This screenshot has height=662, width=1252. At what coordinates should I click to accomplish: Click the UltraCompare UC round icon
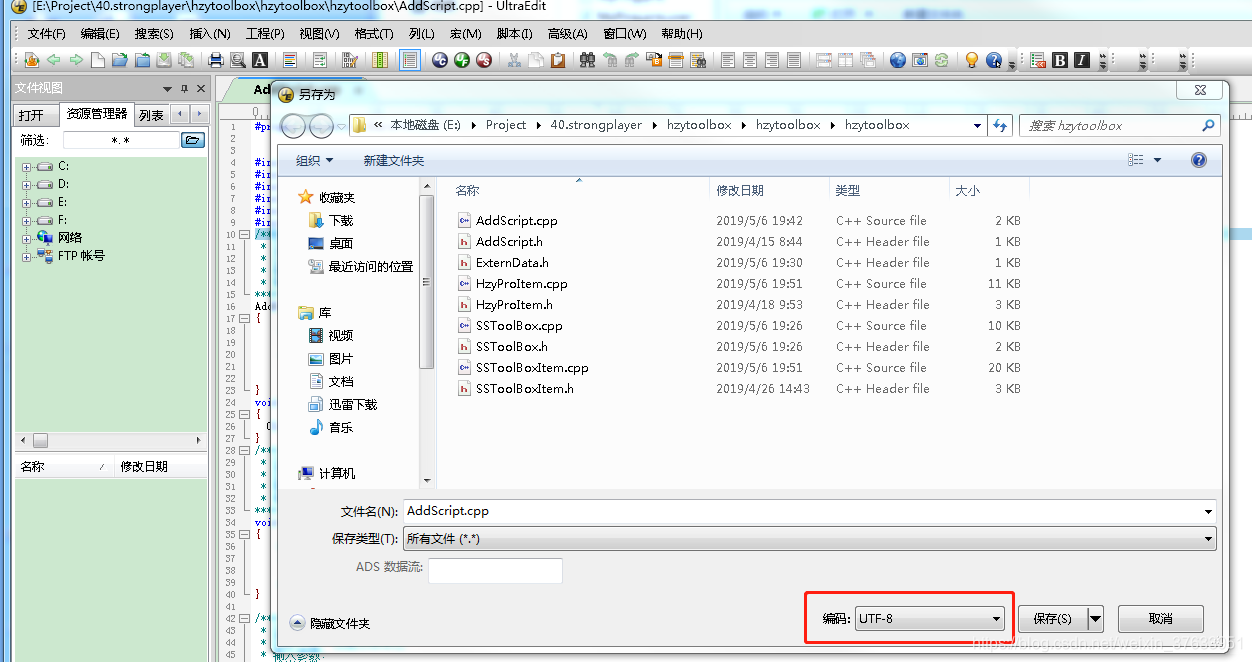point(440,60)
